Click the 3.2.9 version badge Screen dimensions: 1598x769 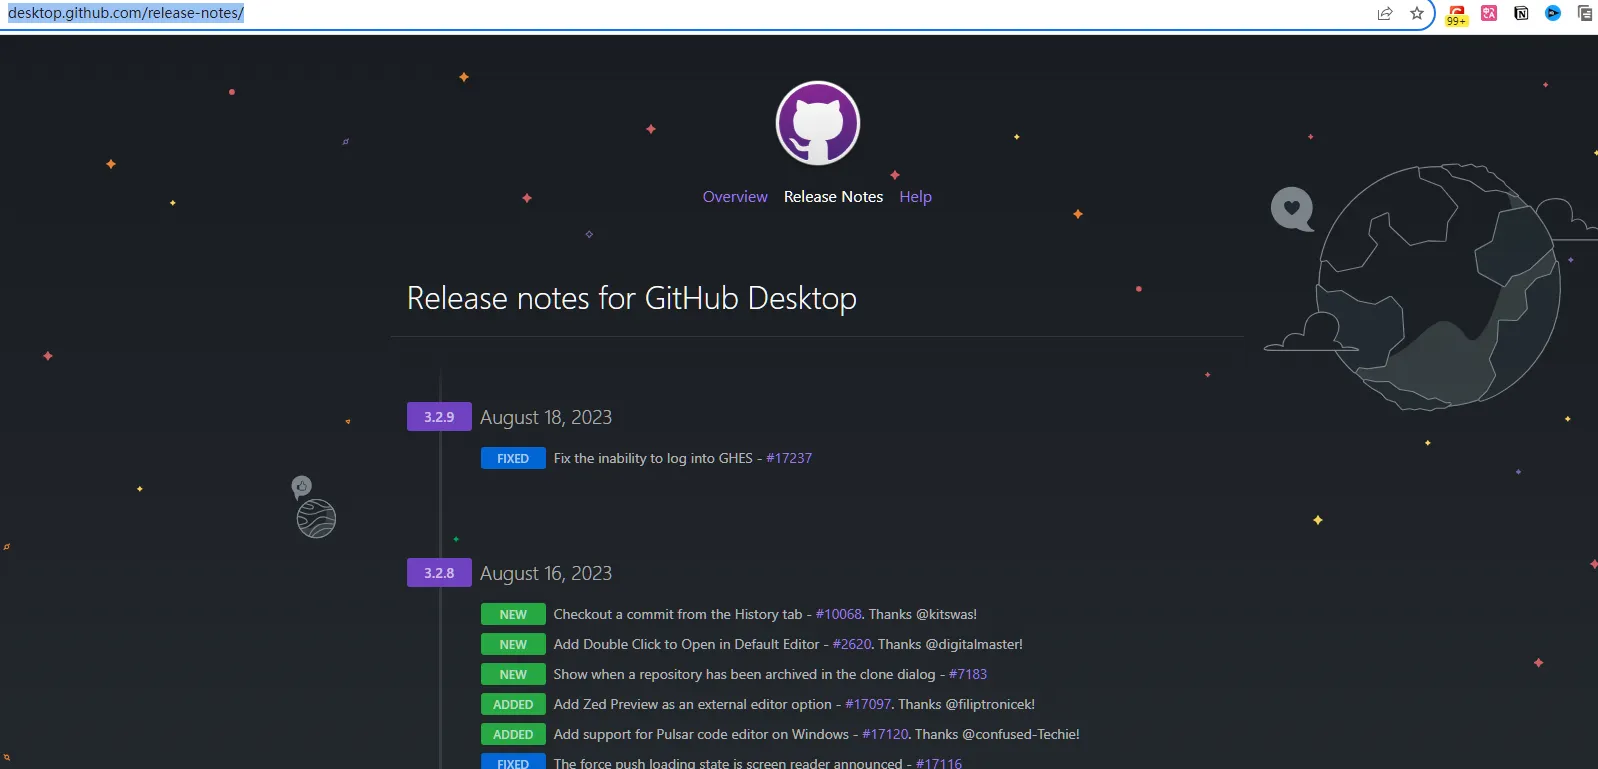[439, 417]
